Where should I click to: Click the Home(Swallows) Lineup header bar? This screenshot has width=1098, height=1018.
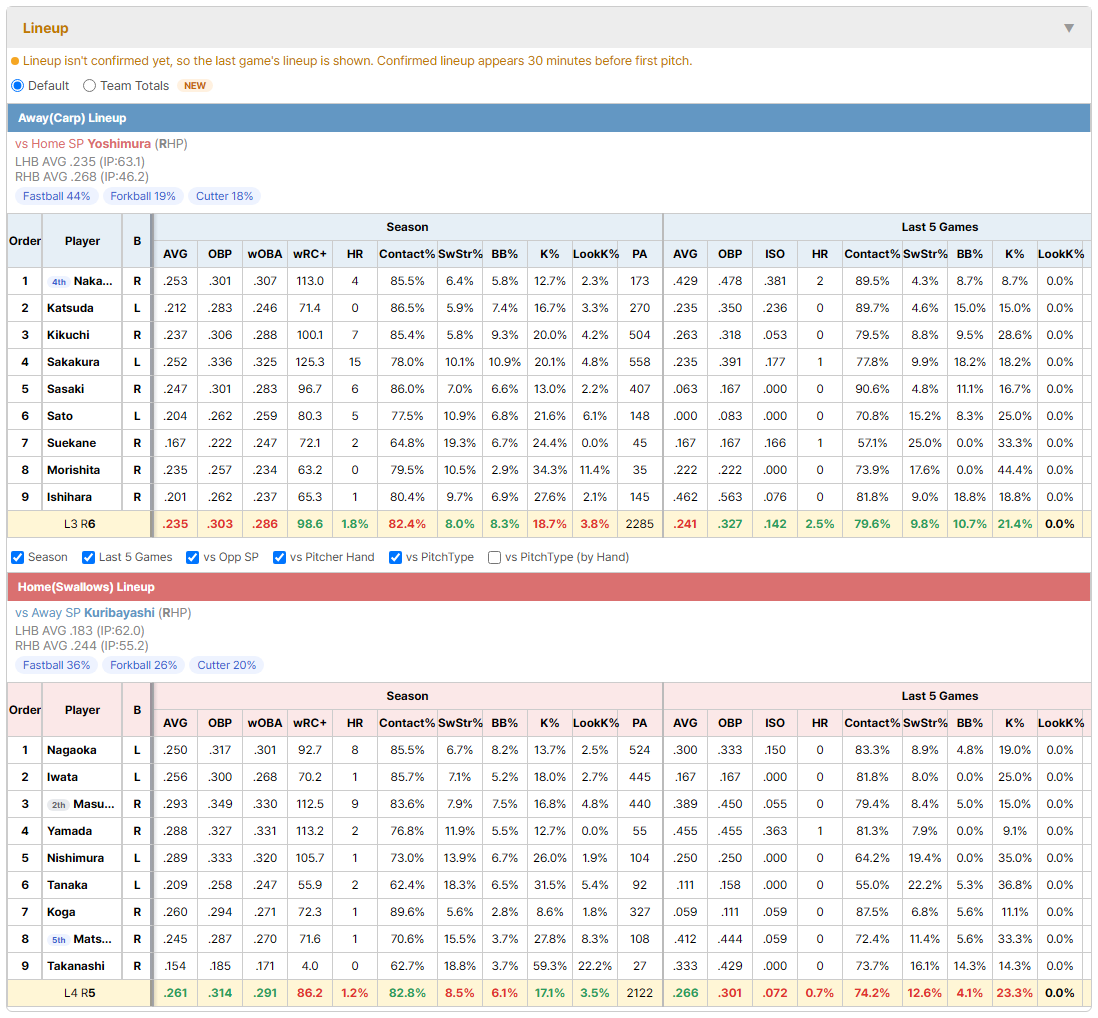tap(549, 587)
